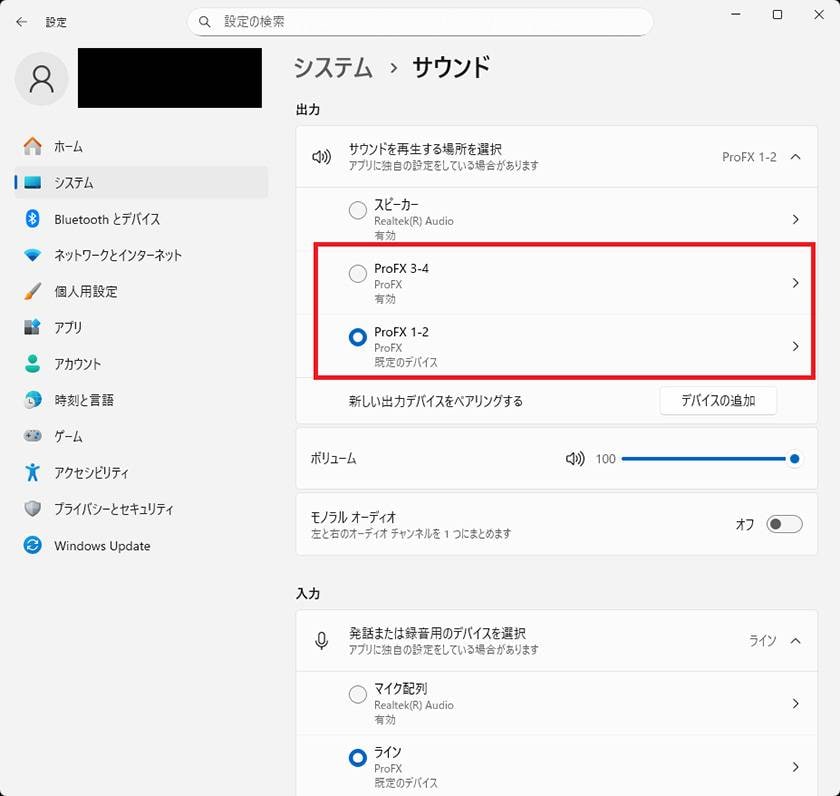Select ProFX 1-2 output radio button
Viewport: 840px width, 796px height.
(358, 337)
